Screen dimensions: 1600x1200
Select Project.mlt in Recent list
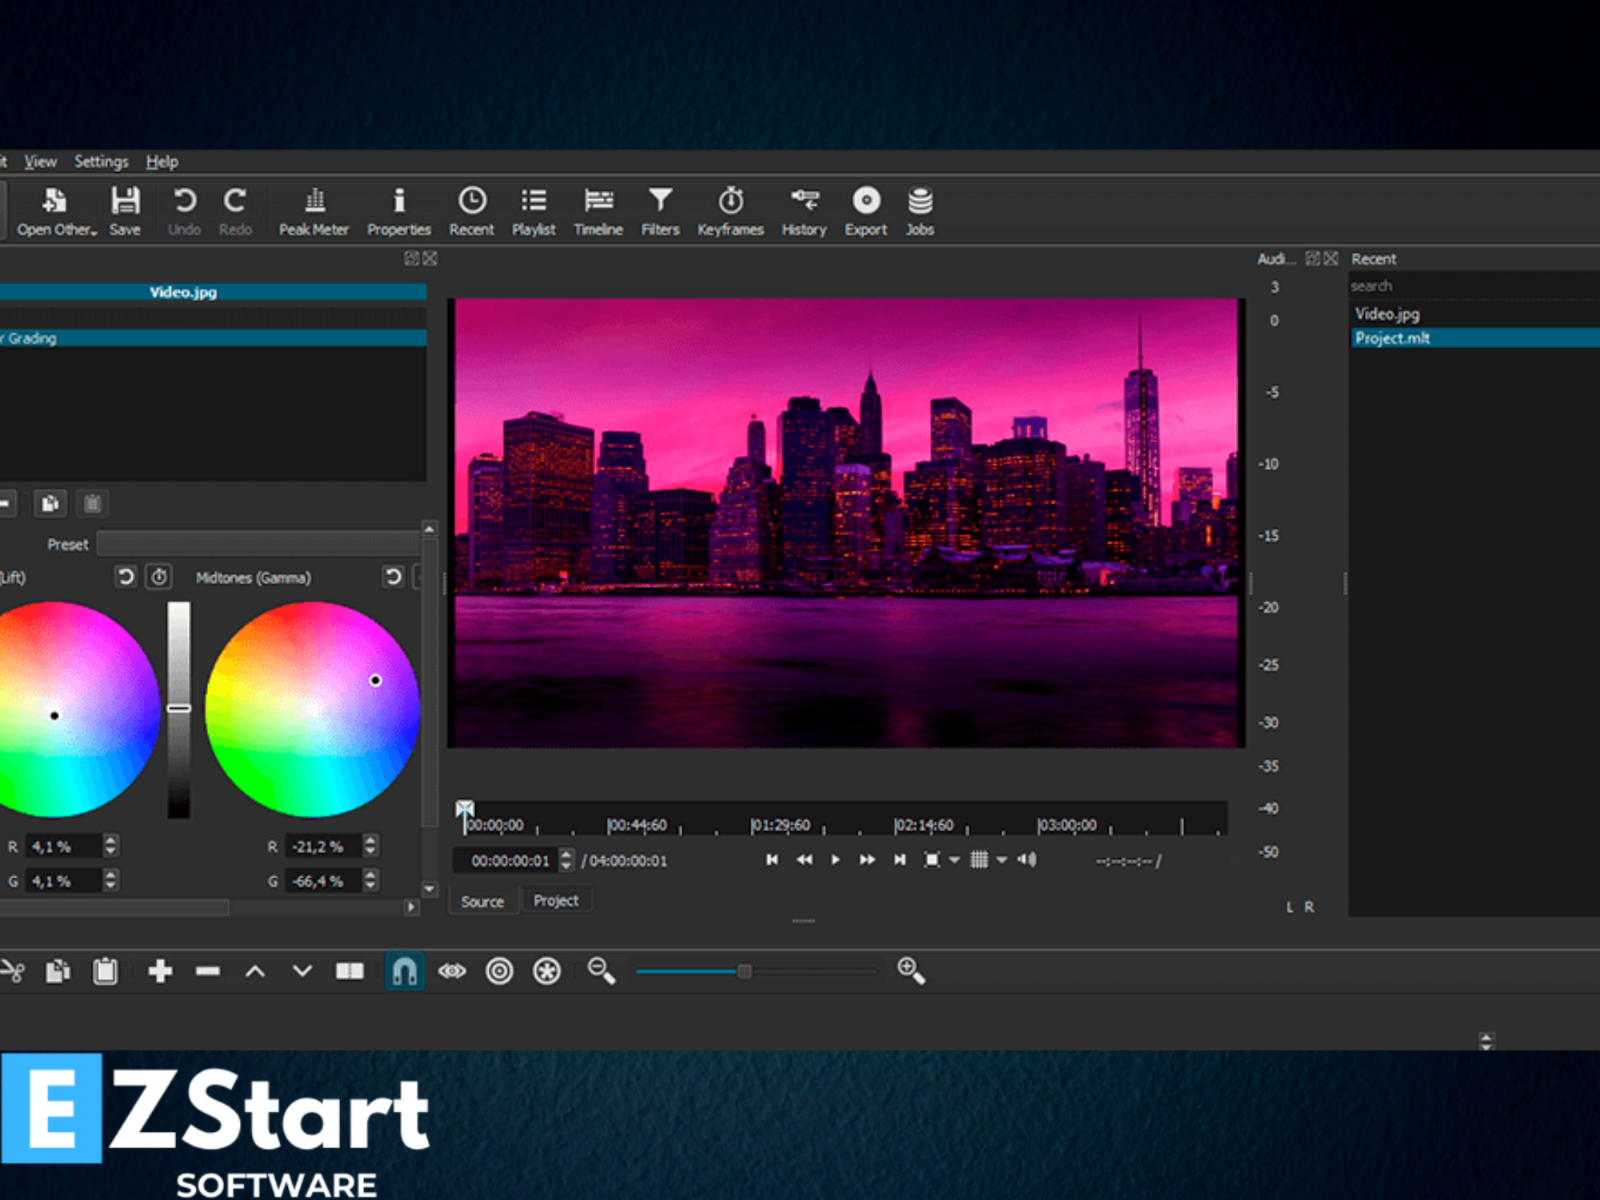pyautogui.click(x=1475, y=338)
